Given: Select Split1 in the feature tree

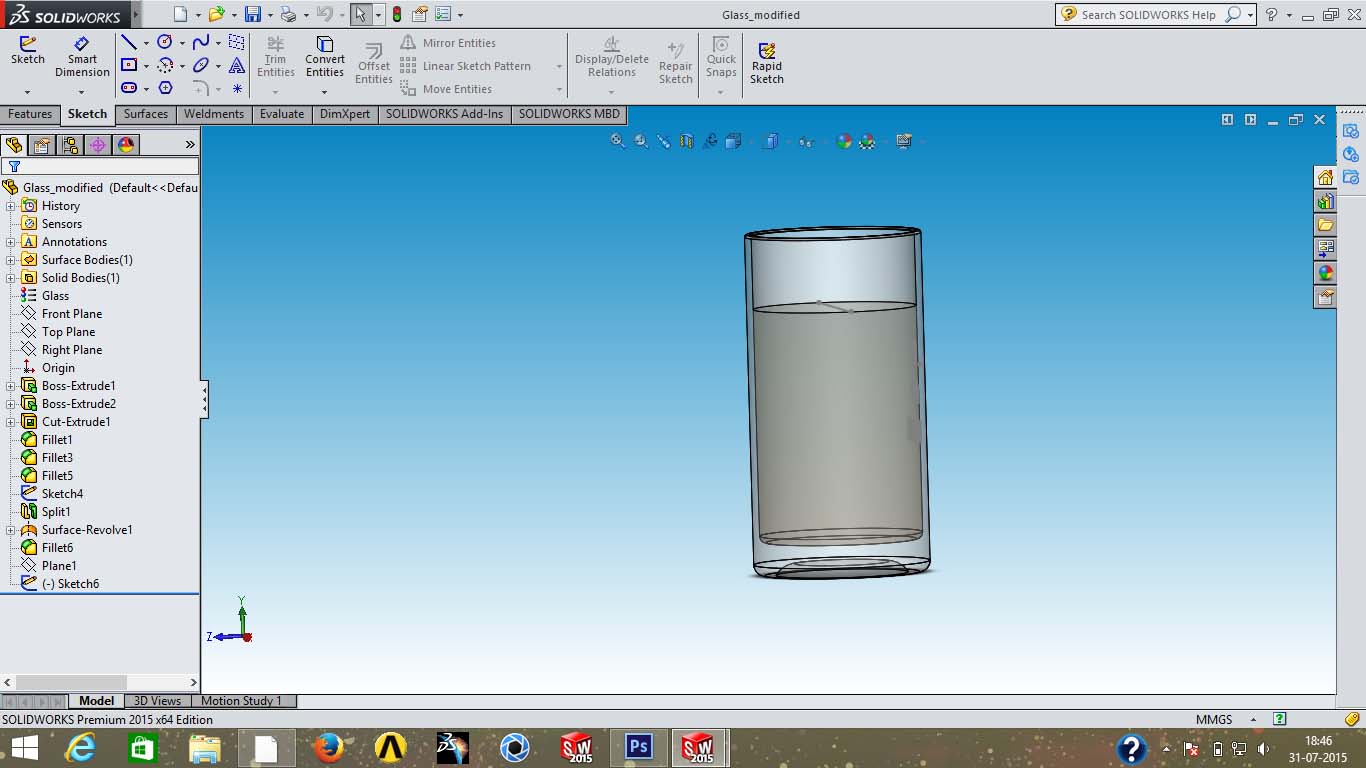Looking at the screenshot, I should (x=56, y=512).
